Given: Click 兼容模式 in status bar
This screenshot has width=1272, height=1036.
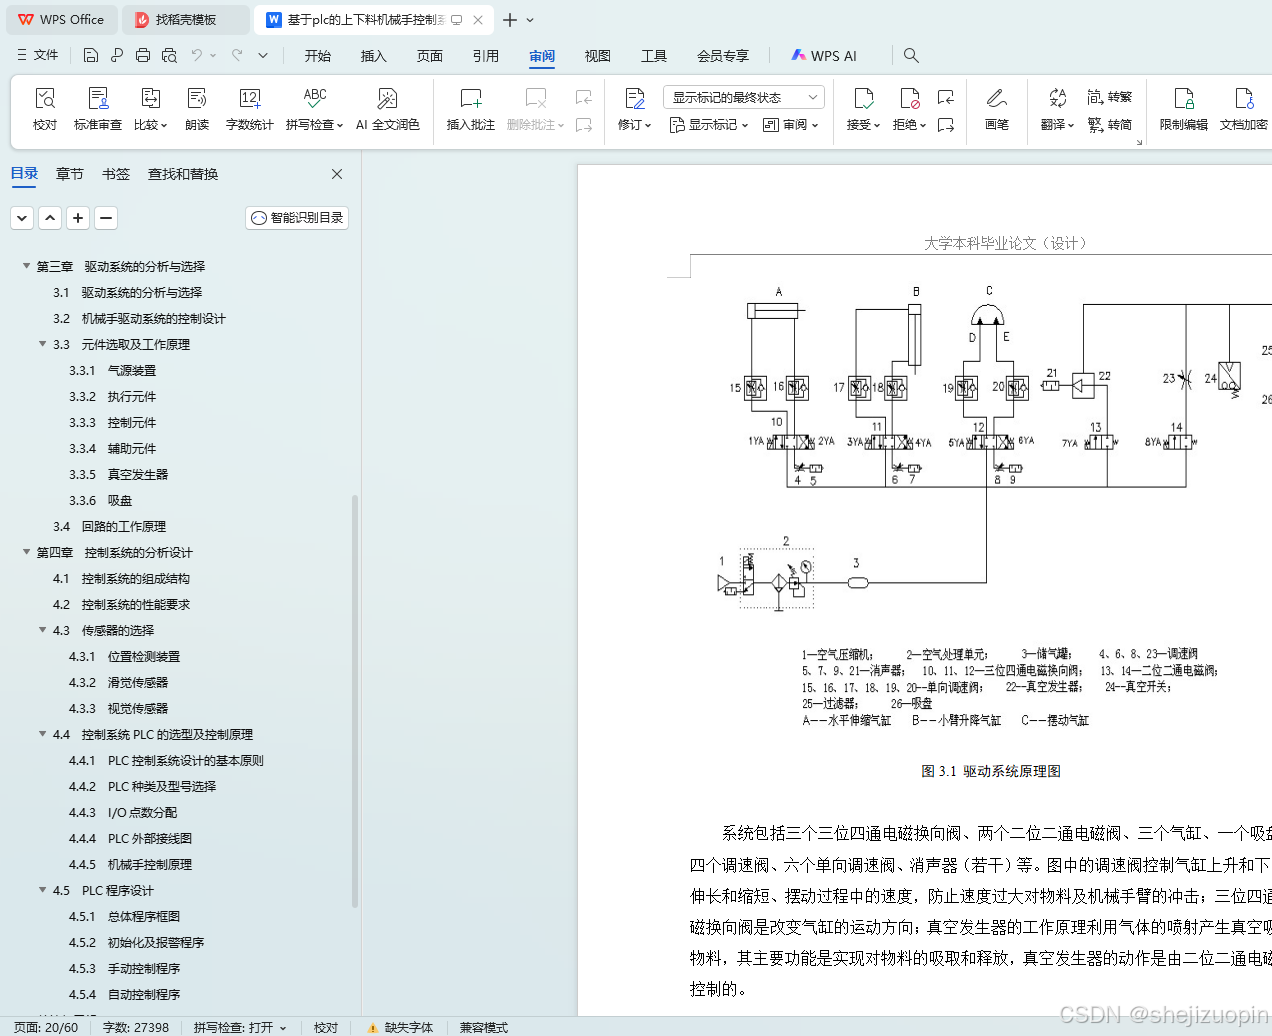Looking at the screenshot, I should coord(484,1027).
